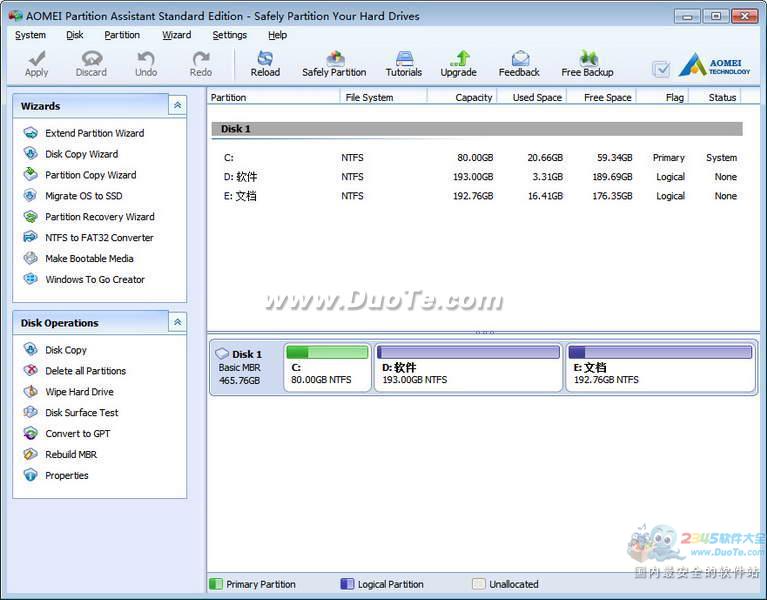Image resolution: width=767 pixels, height=600 pixels.
Task: Click the Undo arrow icon
Action: [146, 59]
